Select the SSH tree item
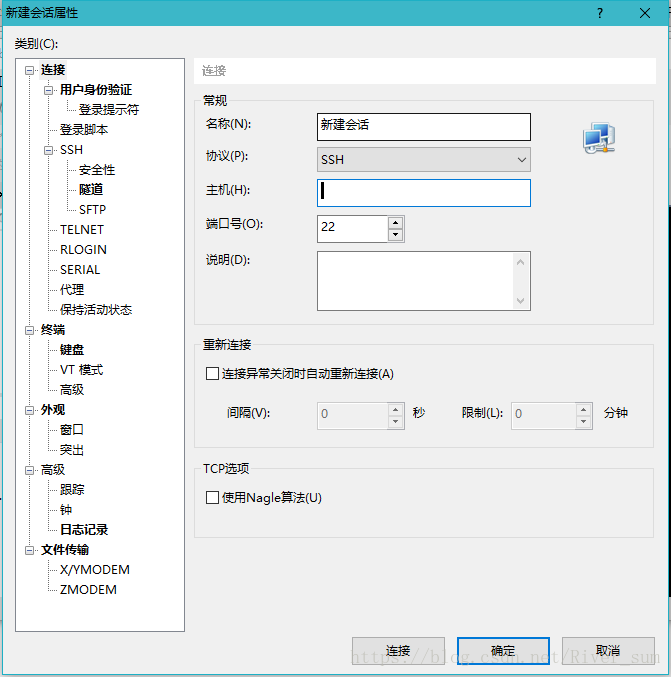671x677 pixels. (71, 150)
